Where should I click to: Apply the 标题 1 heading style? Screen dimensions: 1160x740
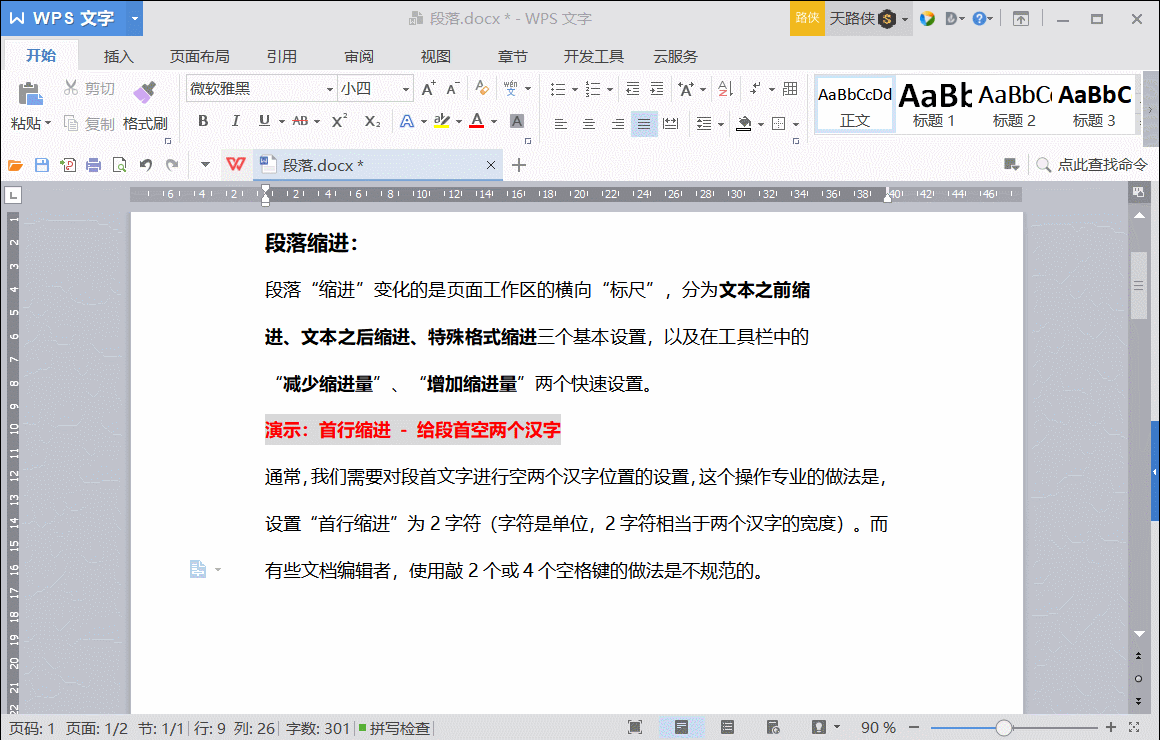pos(934,104)
